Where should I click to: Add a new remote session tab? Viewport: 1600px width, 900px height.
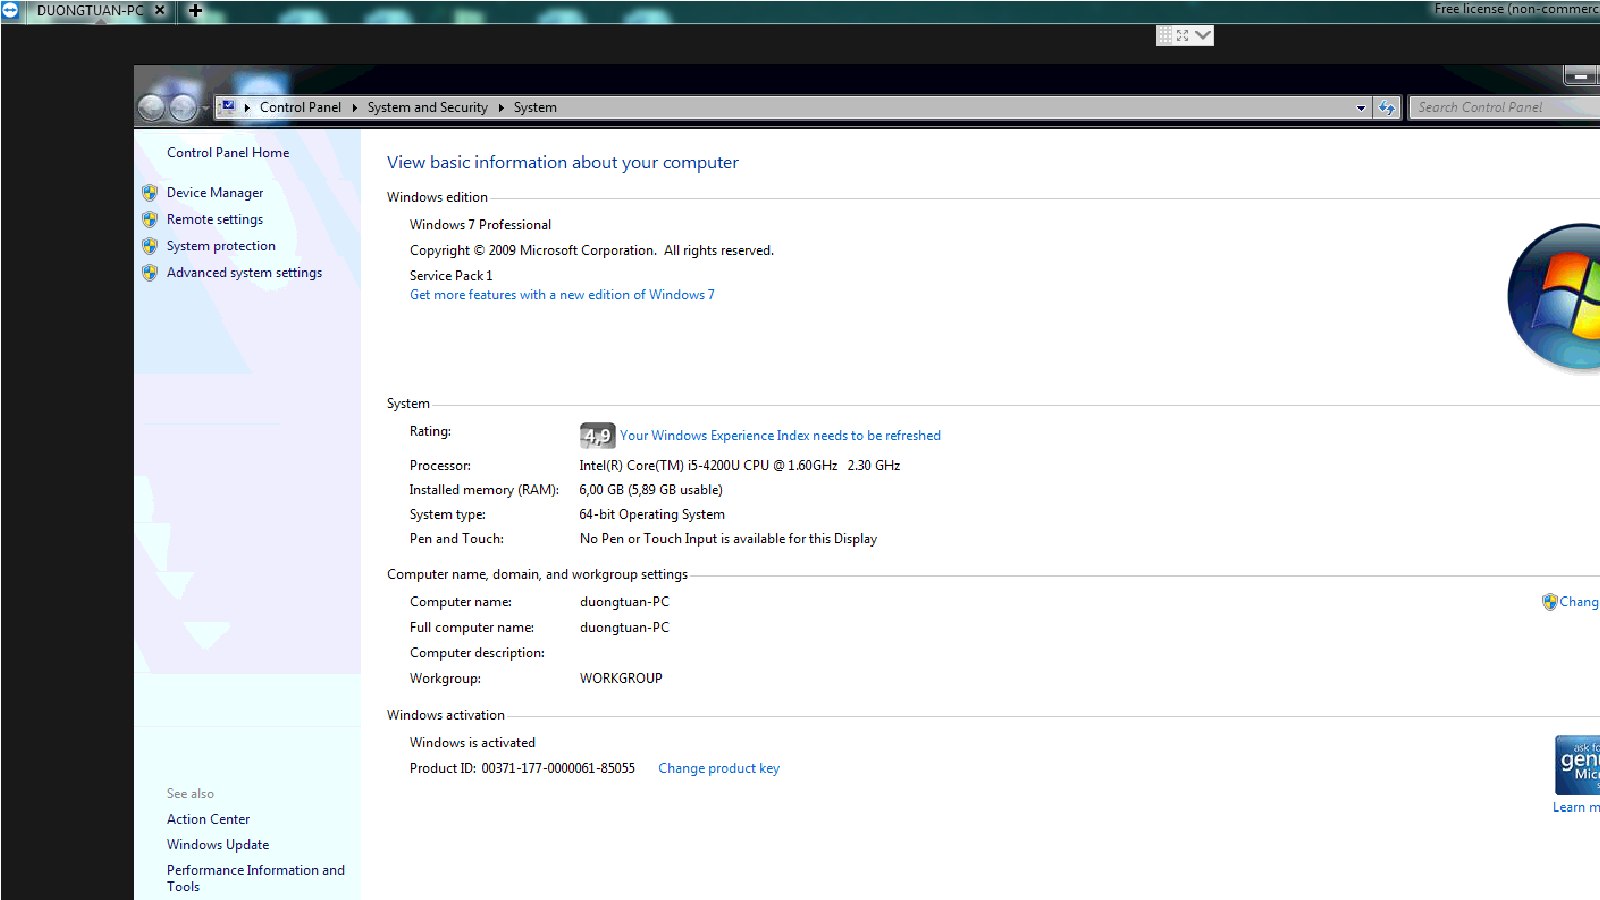click(195, 11)
